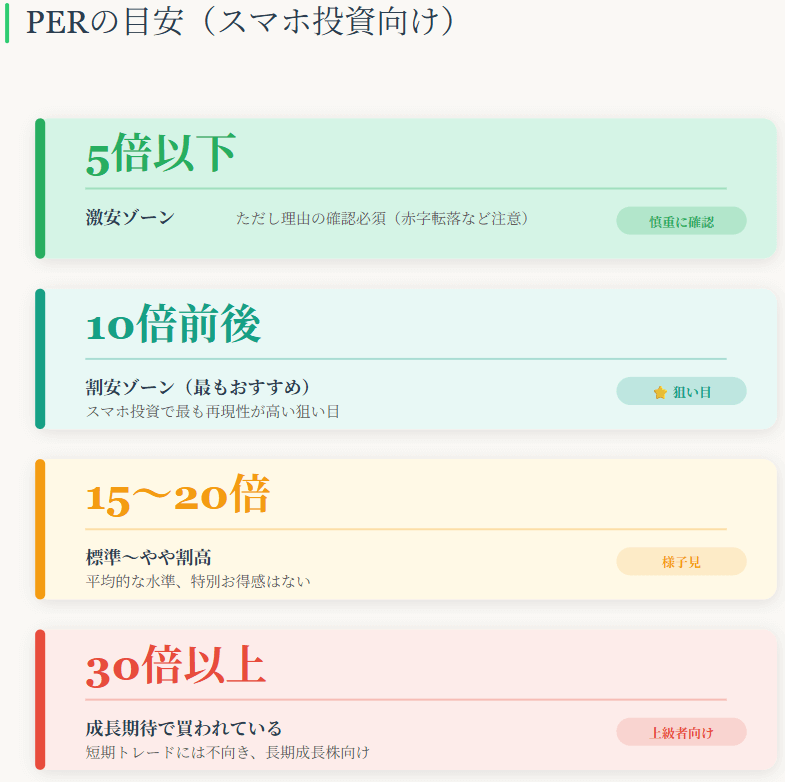Viewport: 785px width, 782px height.
Task: Click the star icon in 狙い目 badge
Action: click(x=660, y=393)
